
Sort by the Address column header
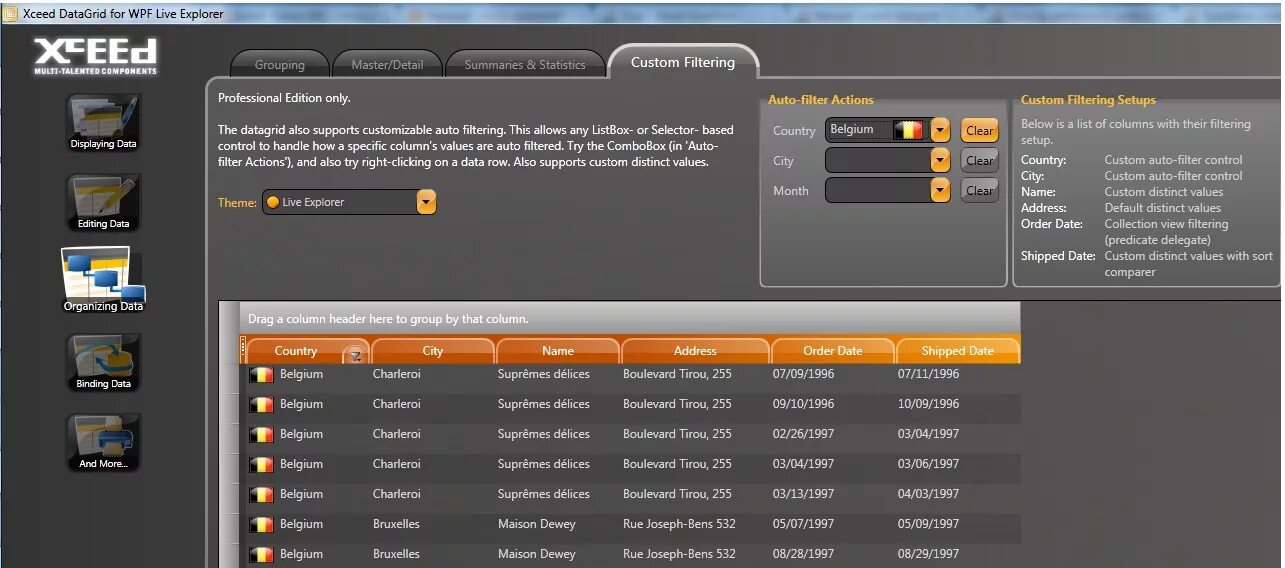pos(695,351)
